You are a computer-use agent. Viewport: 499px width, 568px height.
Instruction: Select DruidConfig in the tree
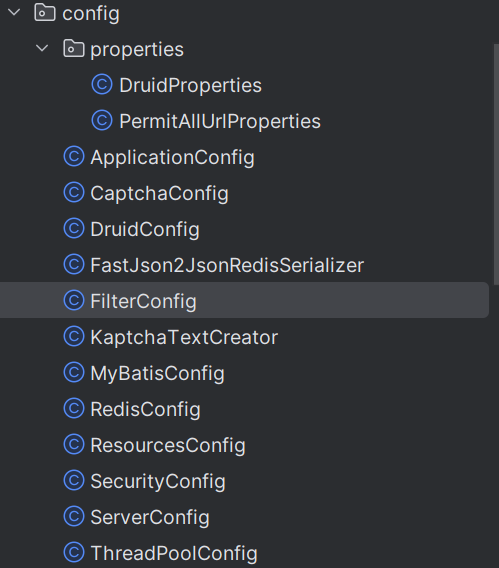click(145, 229)
